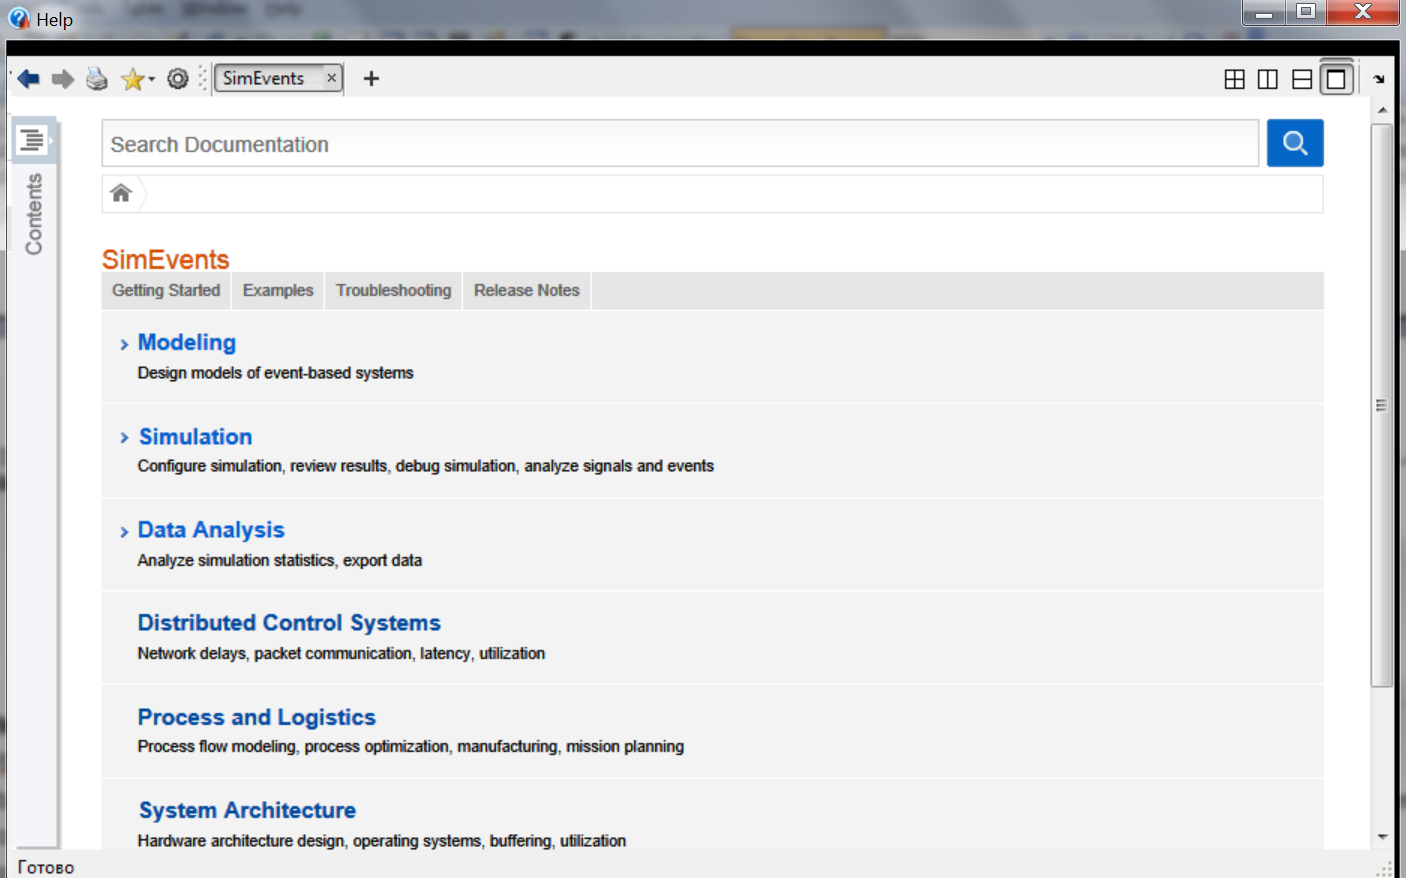Viewport: 1406px width, 878px height.
Task: Show the Contents table icon
Action: click(32, 140)
